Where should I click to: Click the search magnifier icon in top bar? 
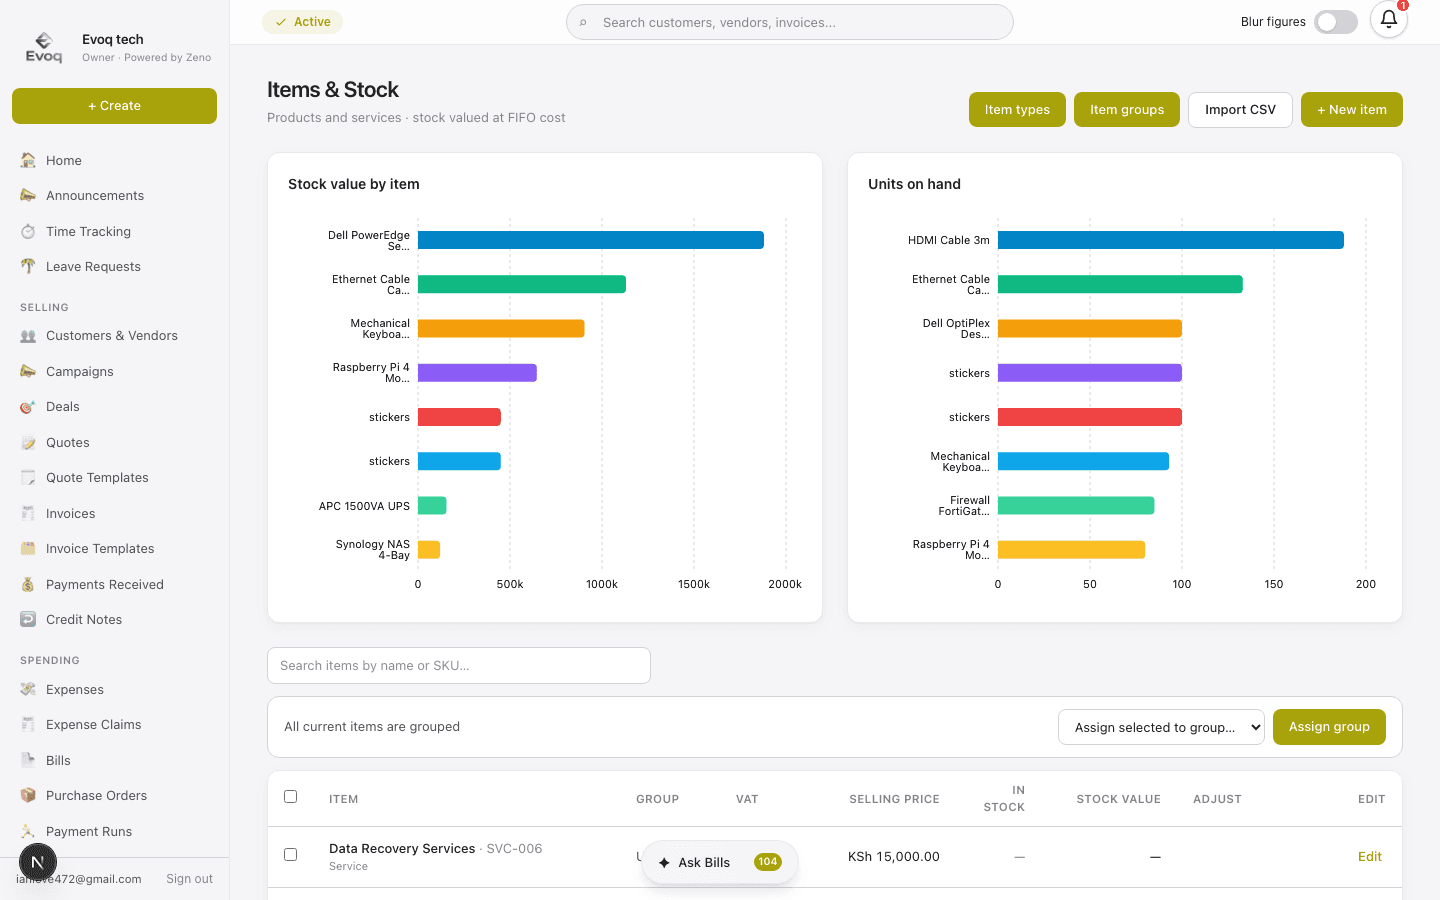[583, 22]
